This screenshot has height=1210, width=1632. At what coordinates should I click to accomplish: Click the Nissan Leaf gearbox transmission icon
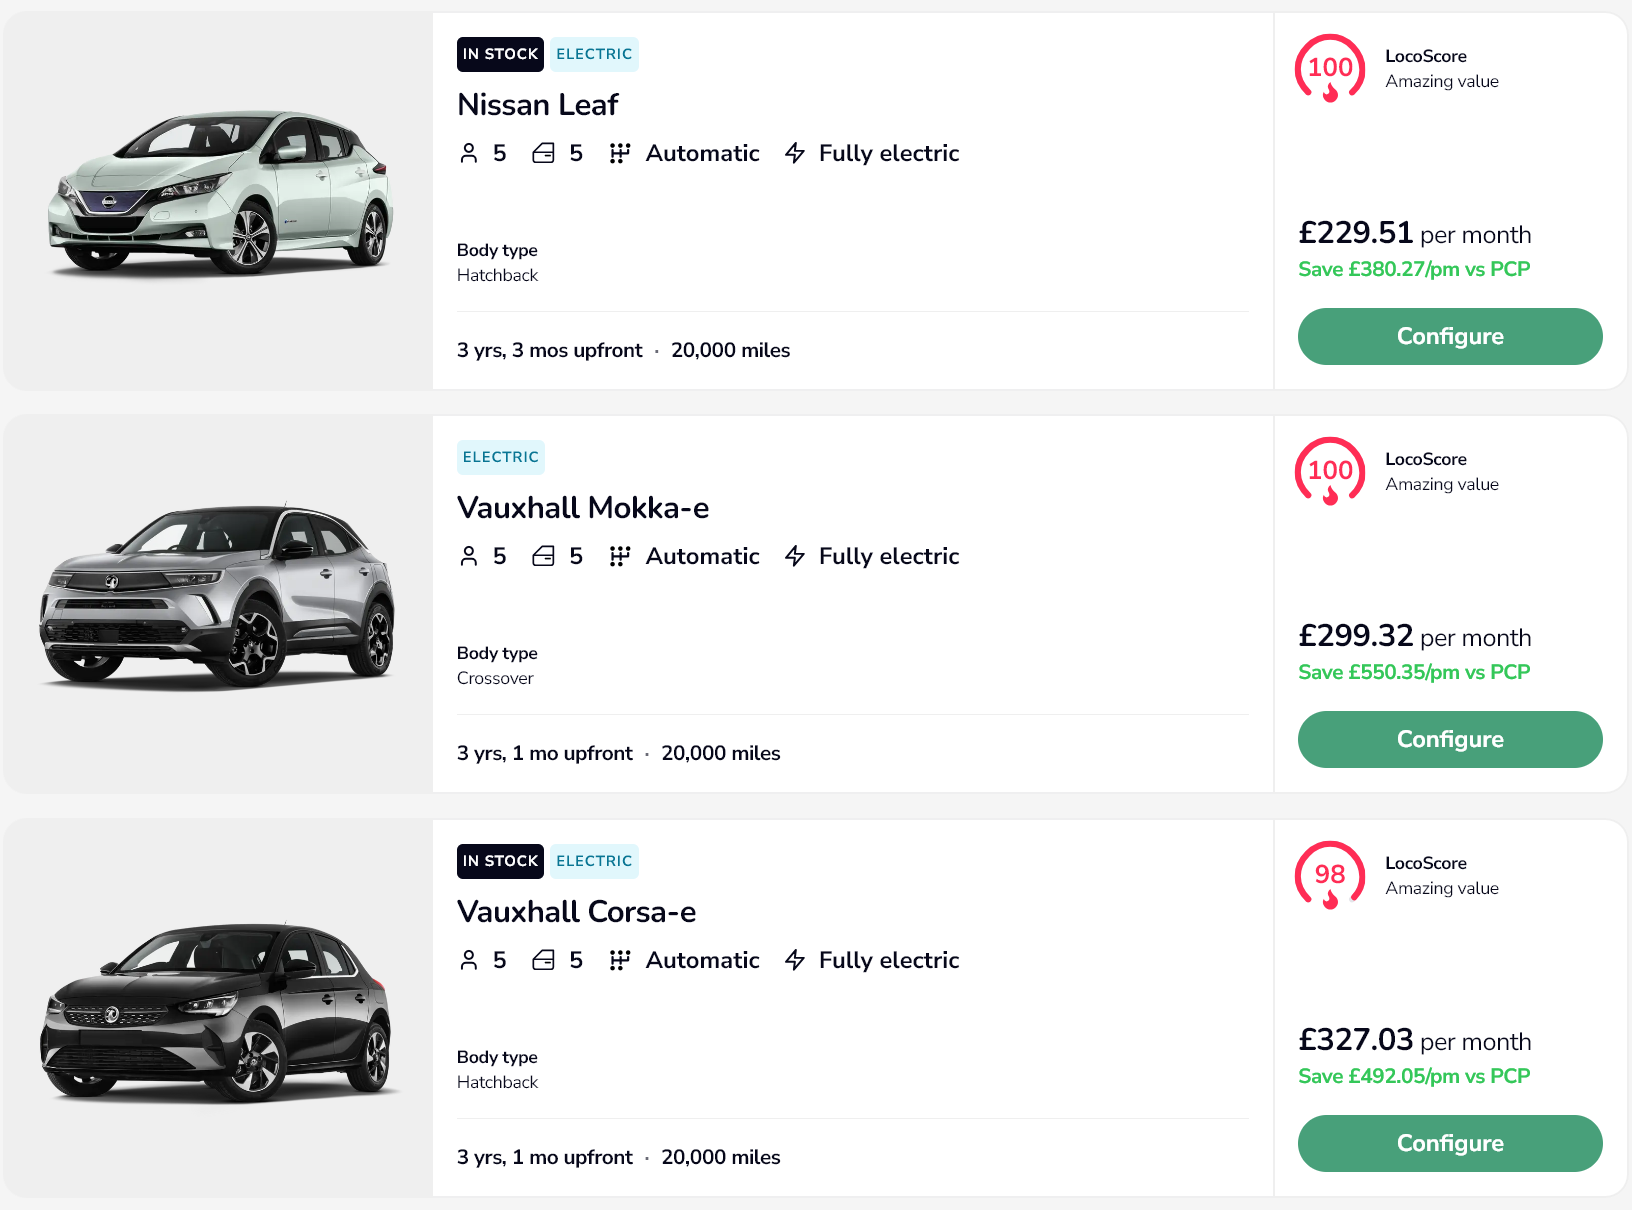click(x=620, y=153)
